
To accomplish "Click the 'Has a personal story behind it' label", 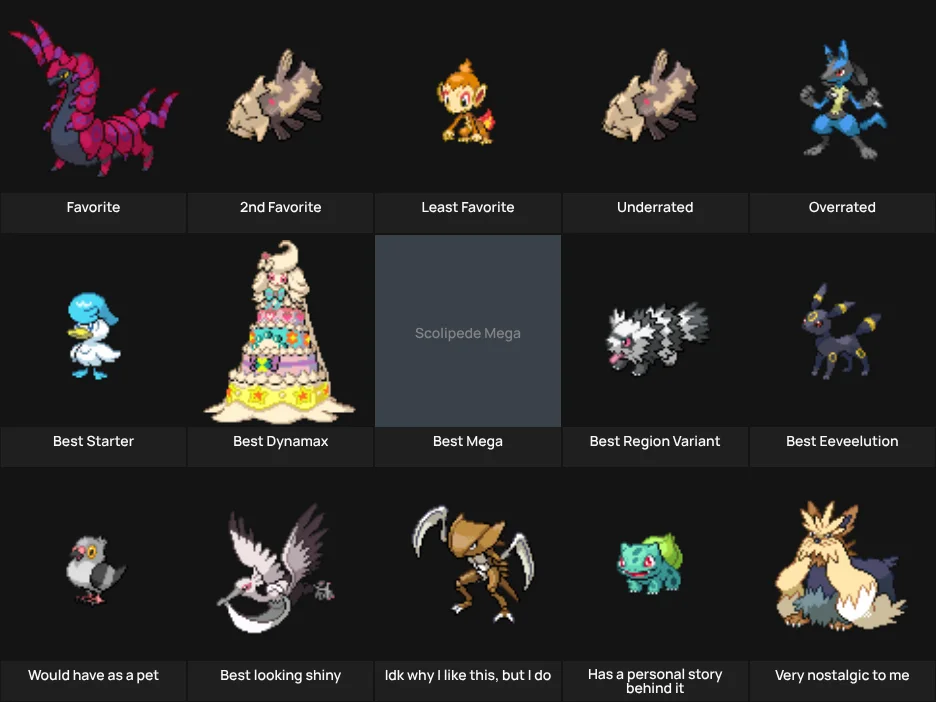I will 655,681.
